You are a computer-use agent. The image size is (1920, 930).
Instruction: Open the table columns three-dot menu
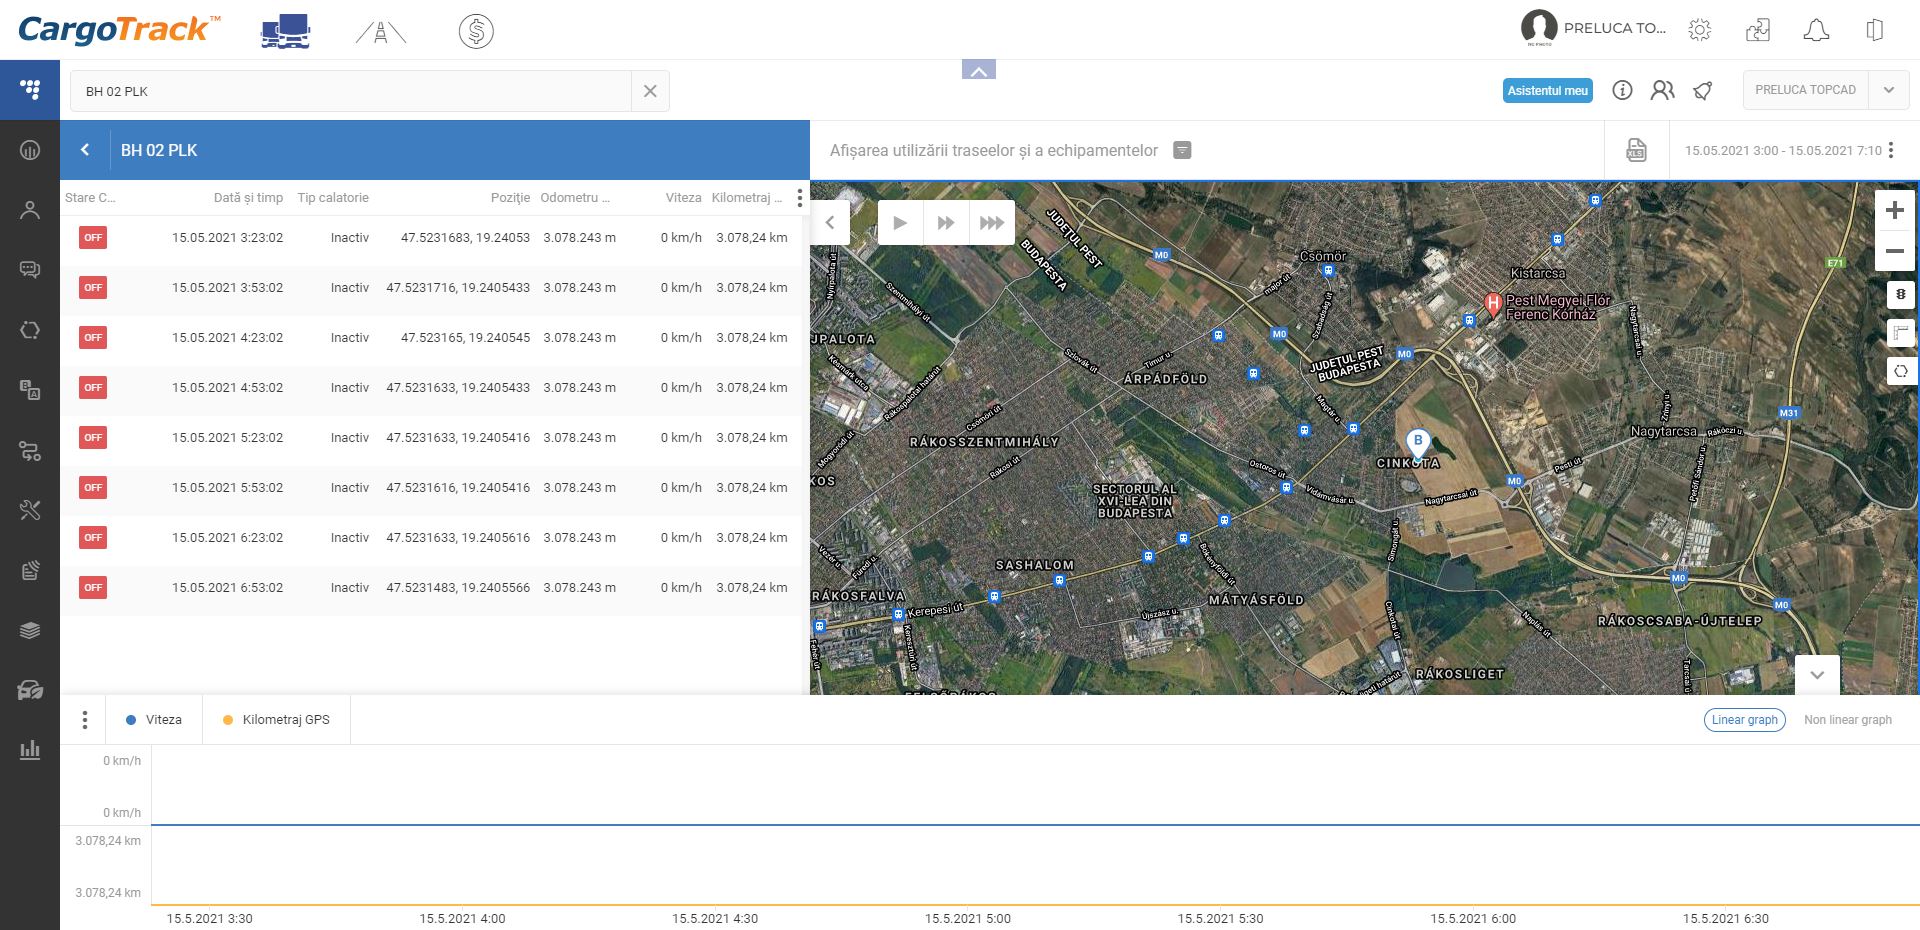coord(799,198)
